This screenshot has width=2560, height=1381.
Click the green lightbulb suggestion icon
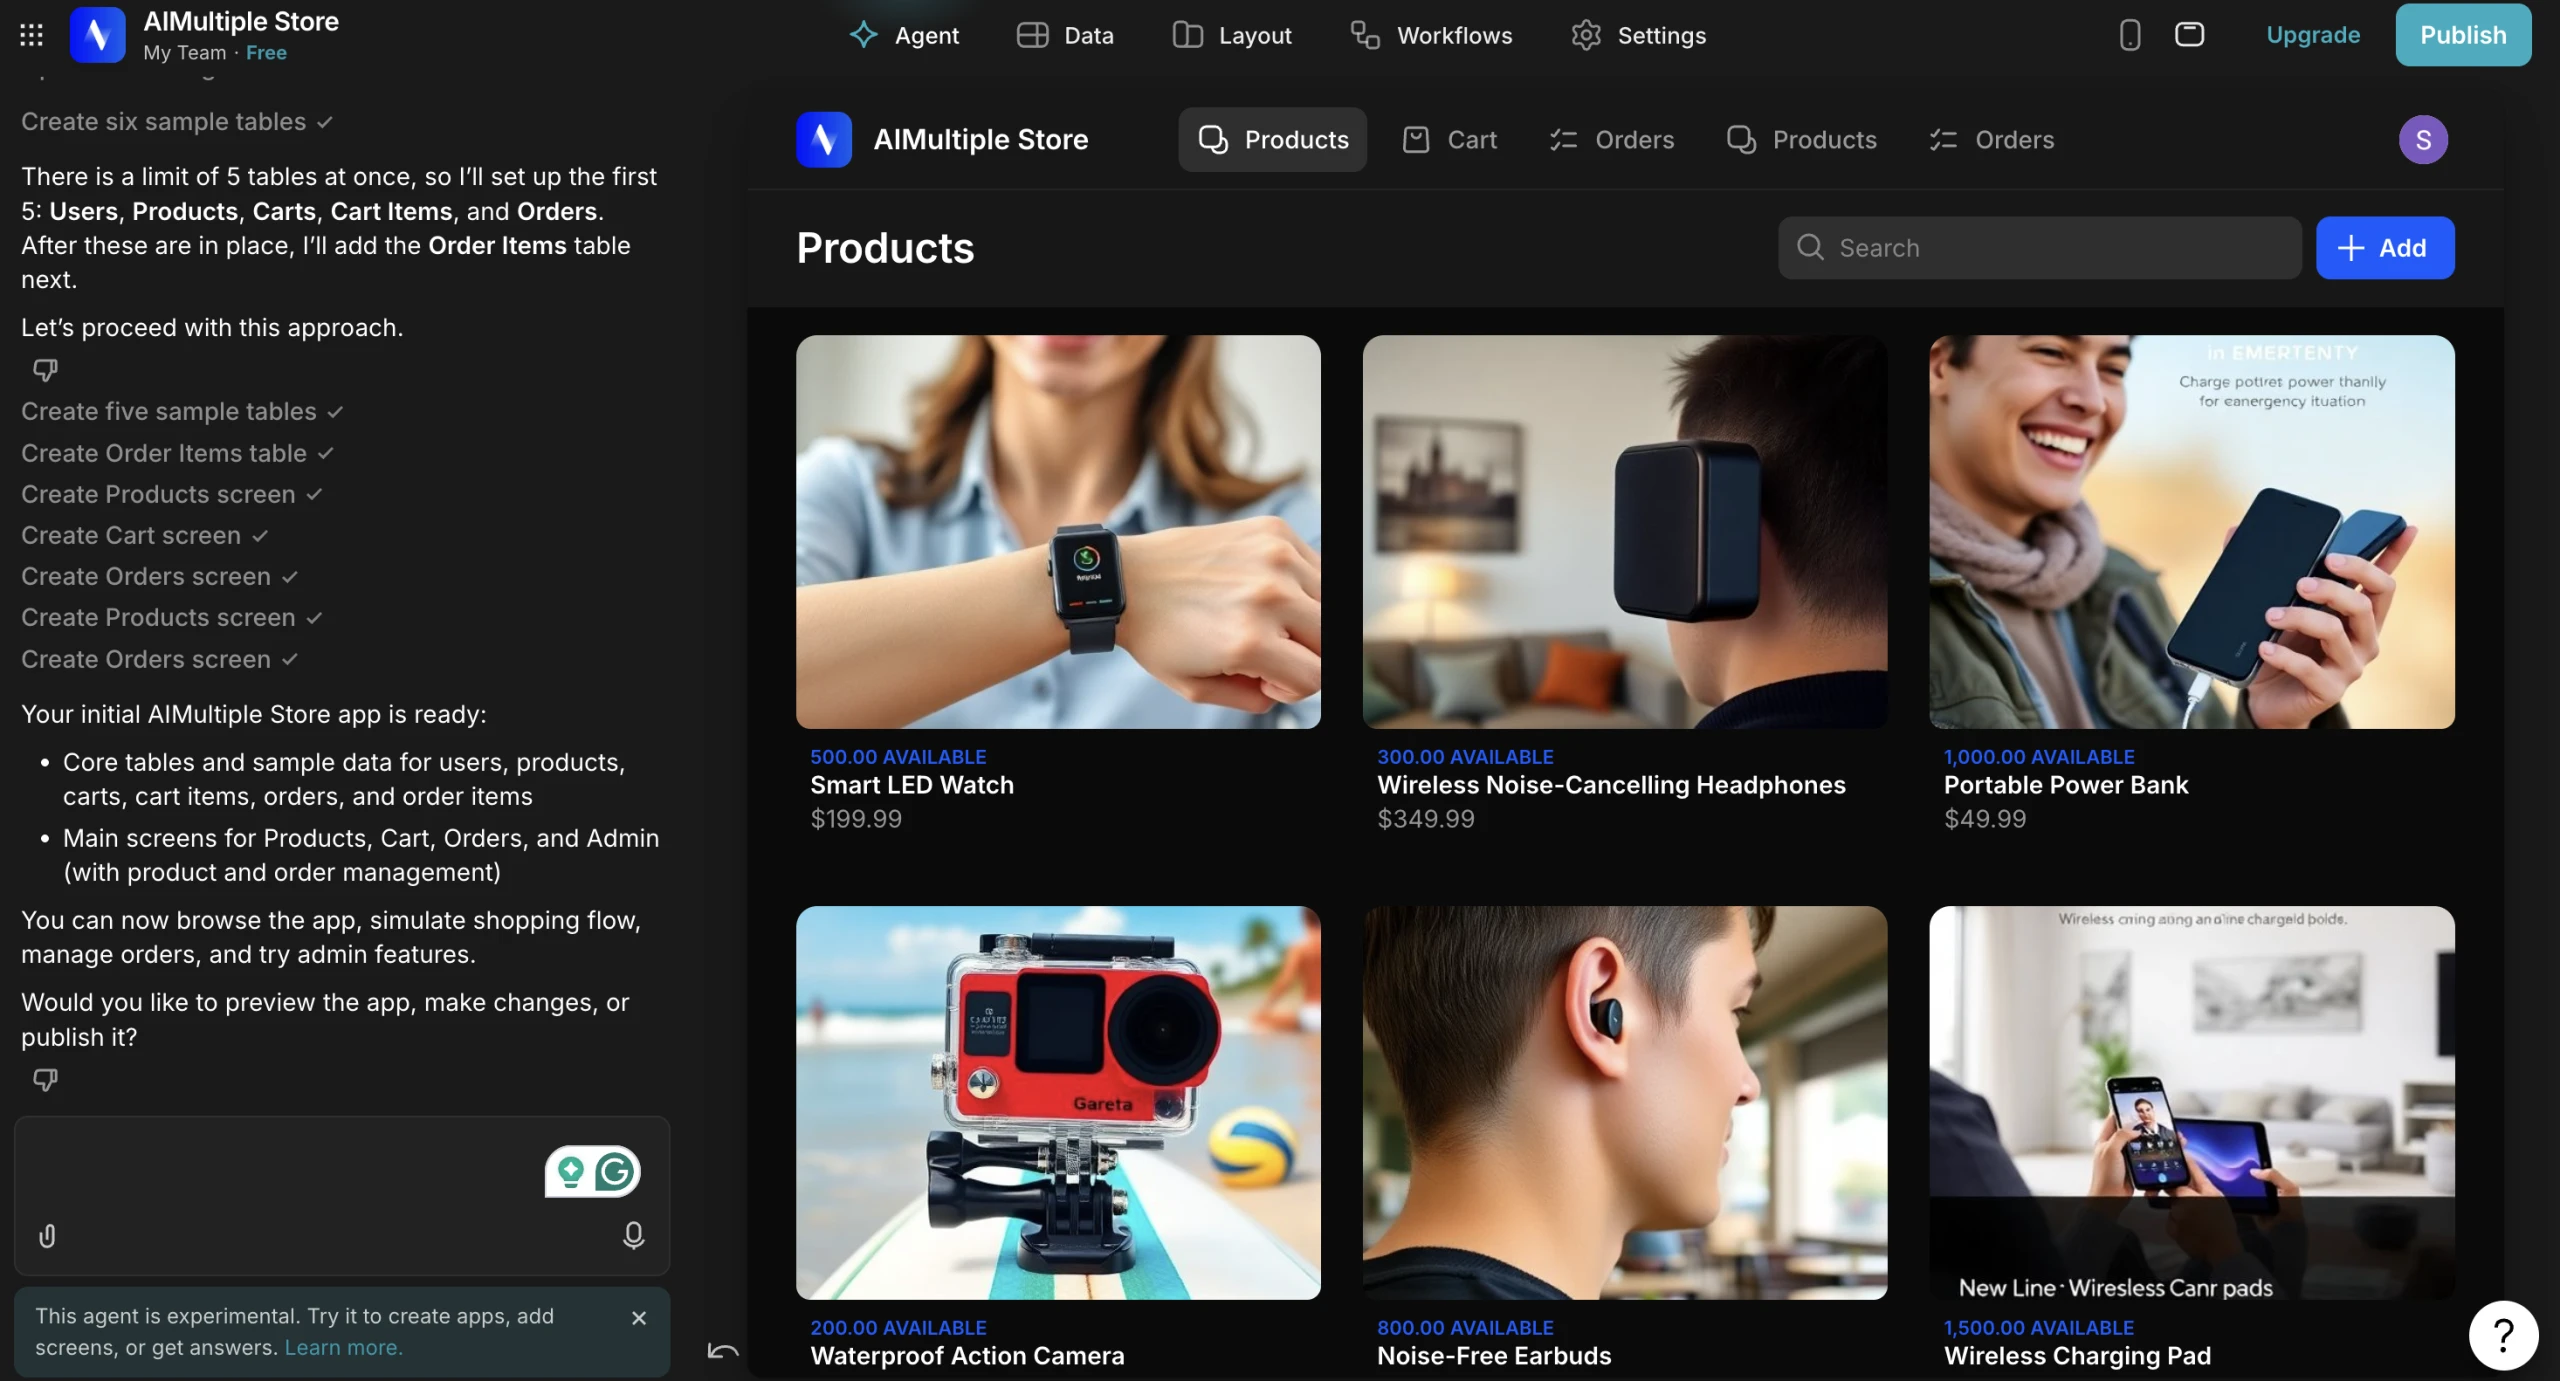571,1171
